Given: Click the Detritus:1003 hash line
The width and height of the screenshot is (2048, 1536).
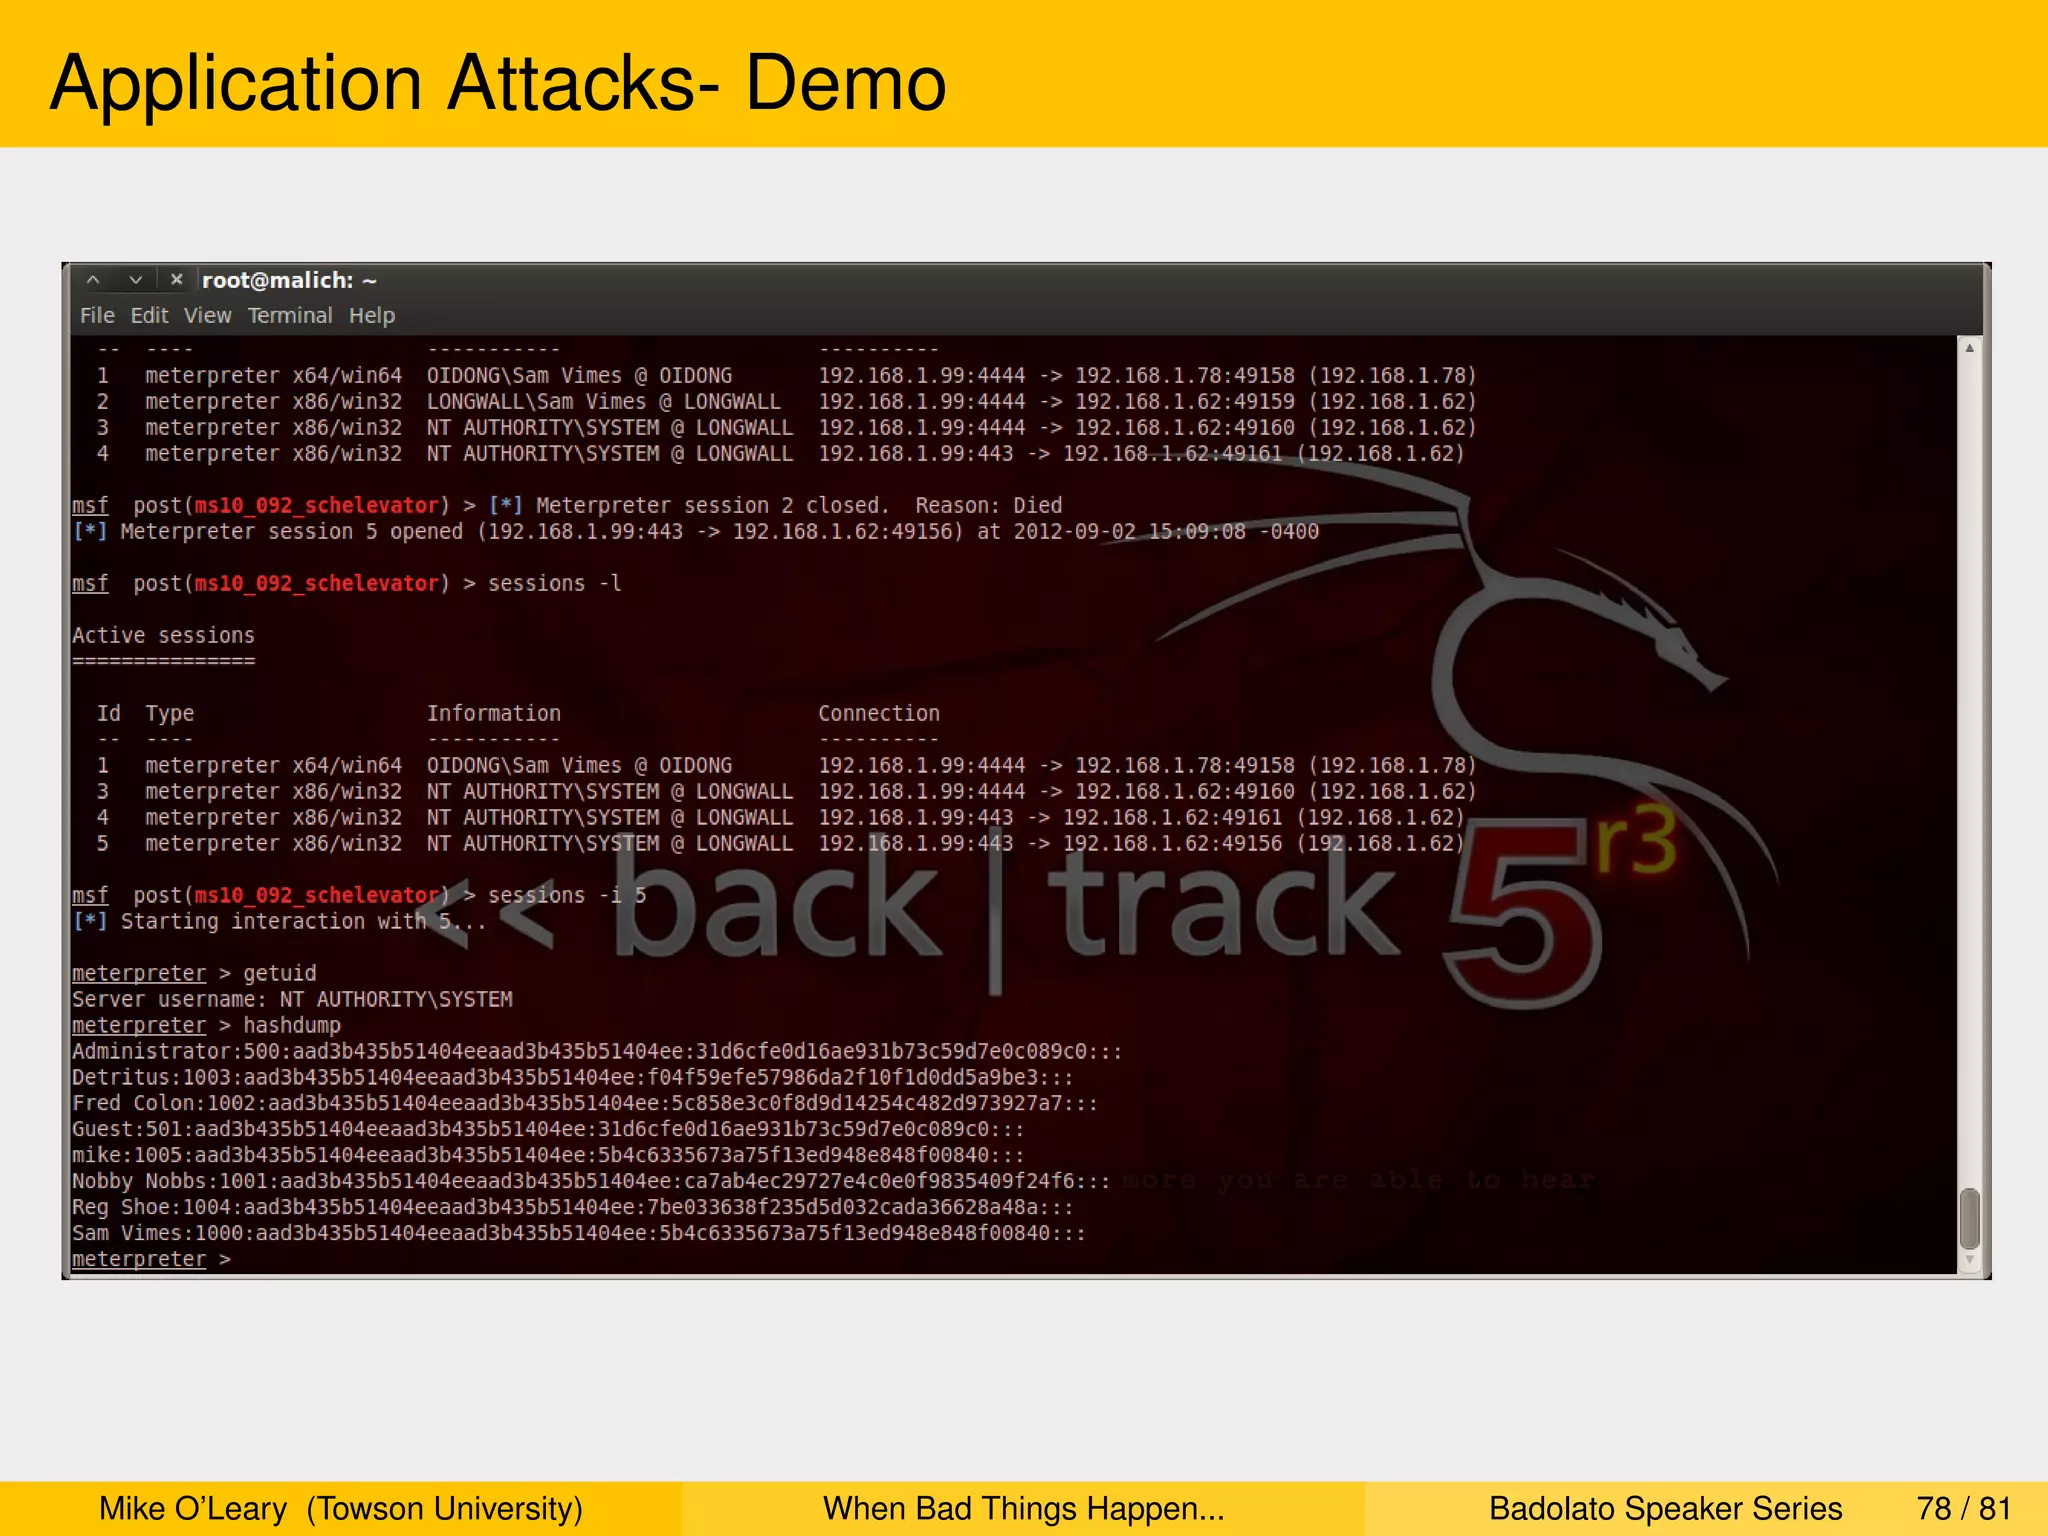Looking at the screenshot, I should tap(573, 1078).
